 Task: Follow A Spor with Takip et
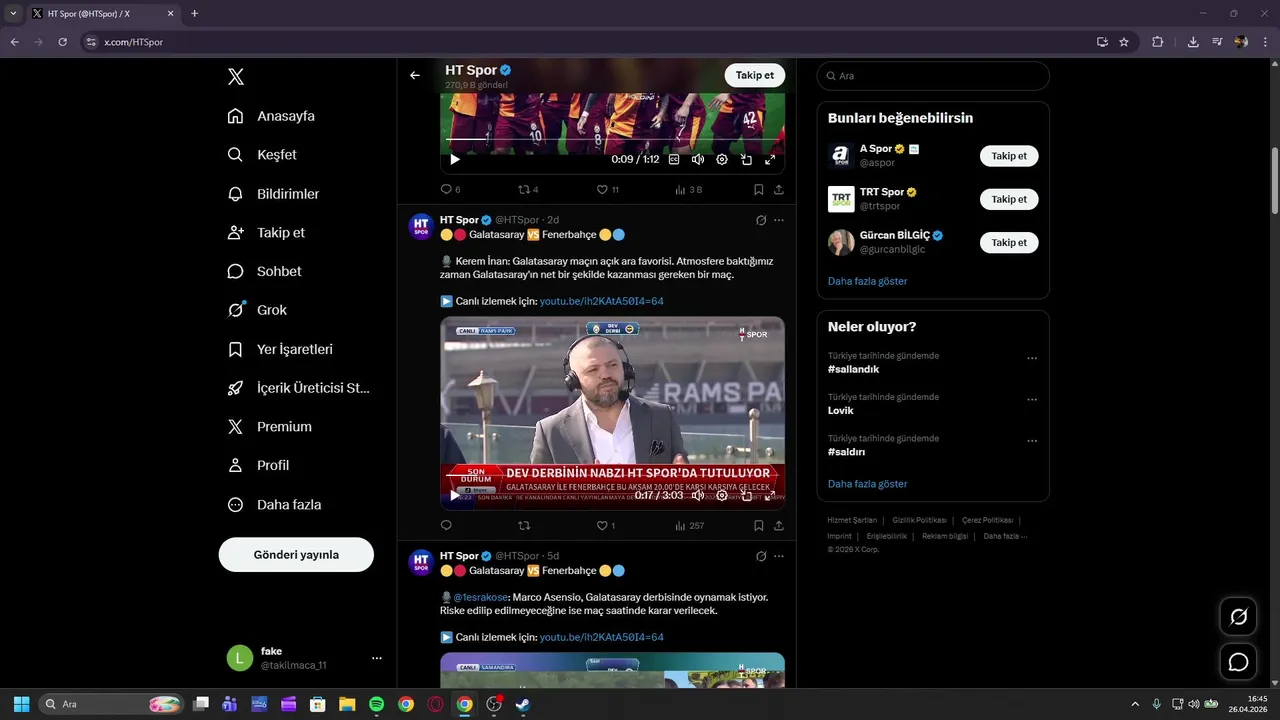(1009, 156)
